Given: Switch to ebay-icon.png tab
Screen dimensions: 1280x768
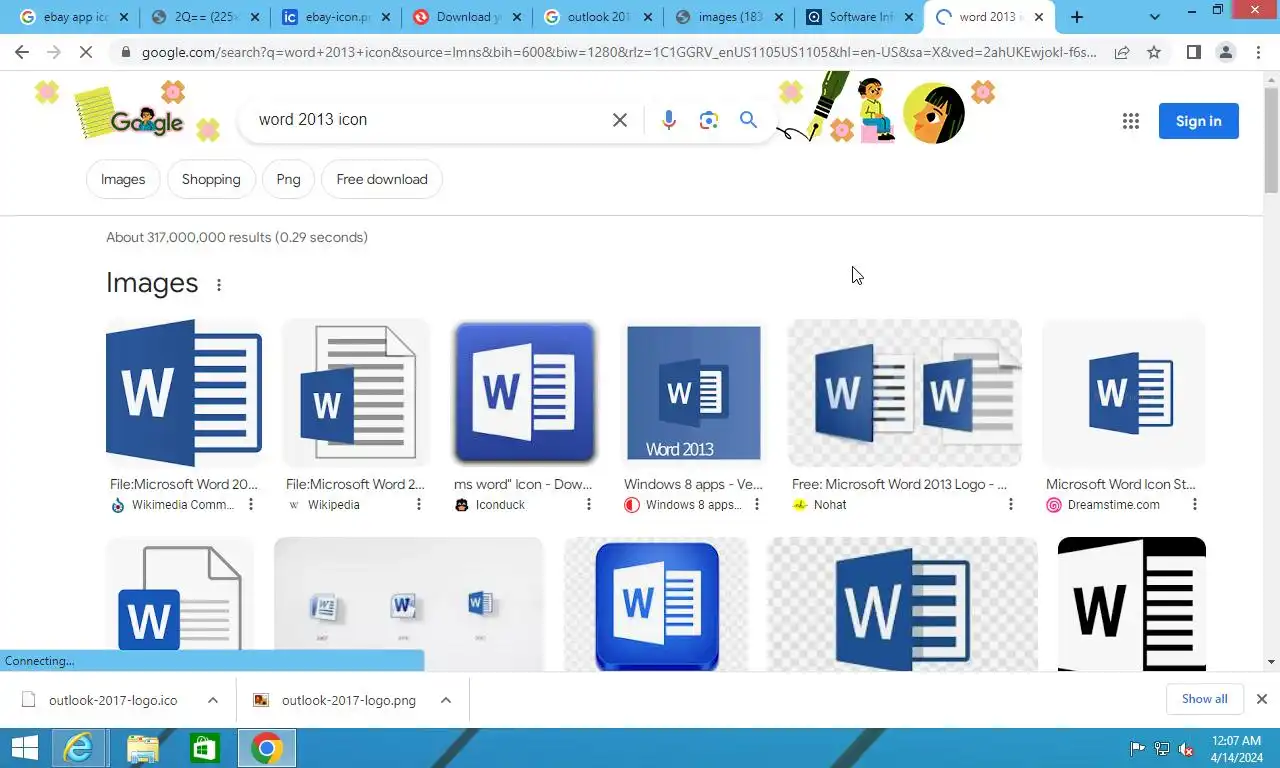Looking at the screenshot, I should (336, 17).
